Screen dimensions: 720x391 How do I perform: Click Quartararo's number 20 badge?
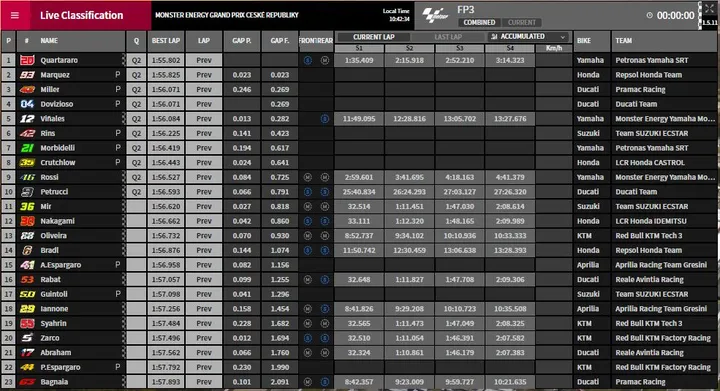27,60
